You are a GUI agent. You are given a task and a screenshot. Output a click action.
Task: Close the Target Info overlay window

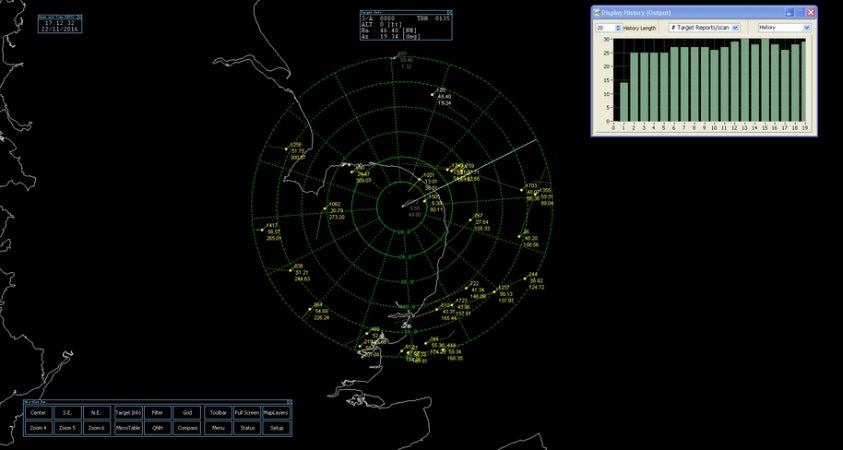coord(449,12)
